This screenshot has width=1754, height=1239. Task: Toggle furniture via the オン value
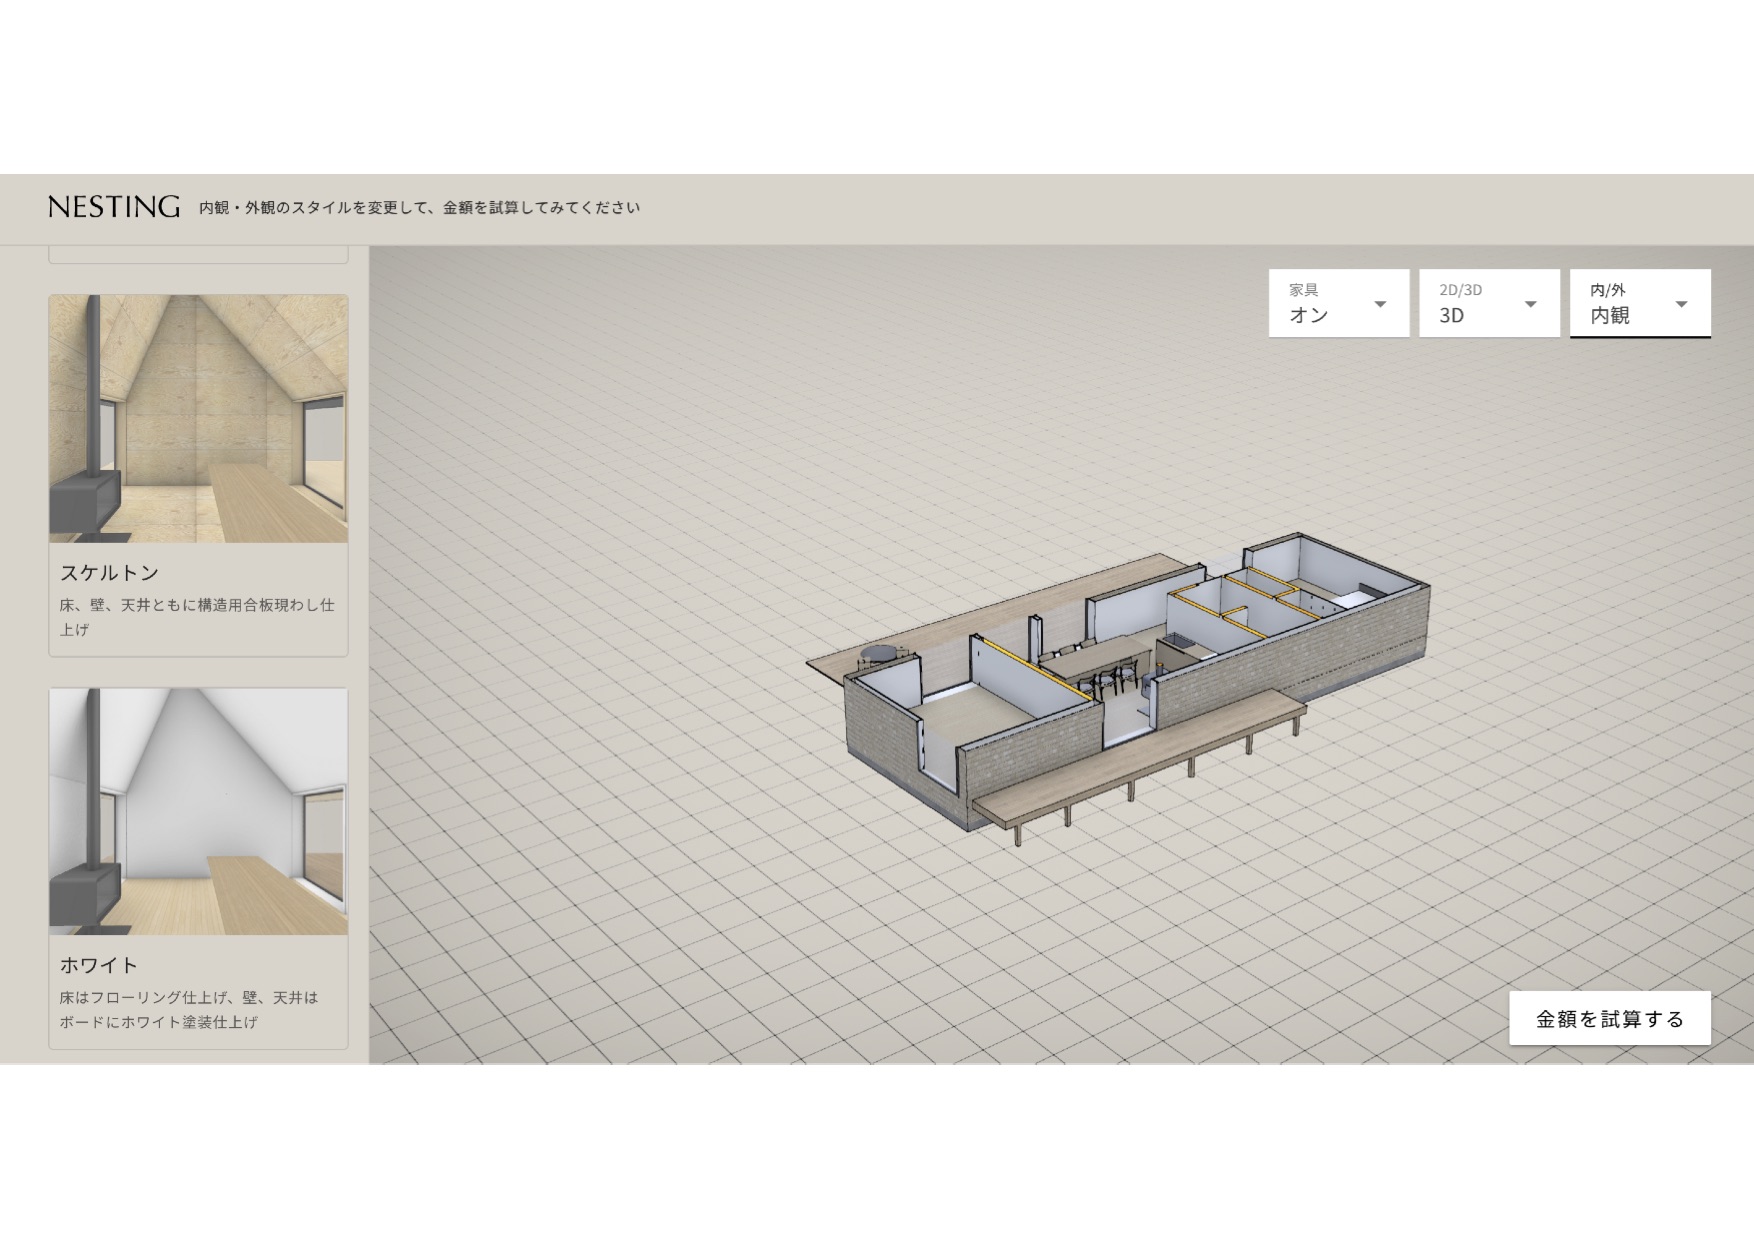pos(1308,315)
